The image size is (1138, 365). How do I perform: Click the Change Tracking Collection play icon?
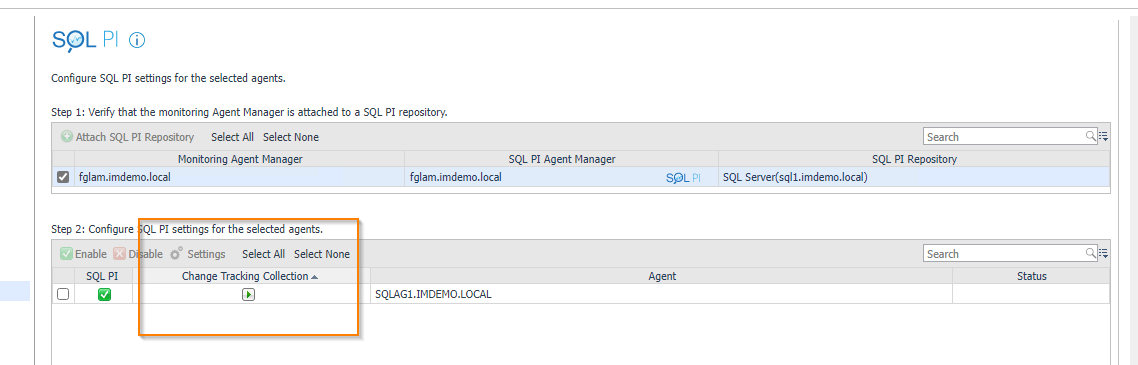[249, 295]
